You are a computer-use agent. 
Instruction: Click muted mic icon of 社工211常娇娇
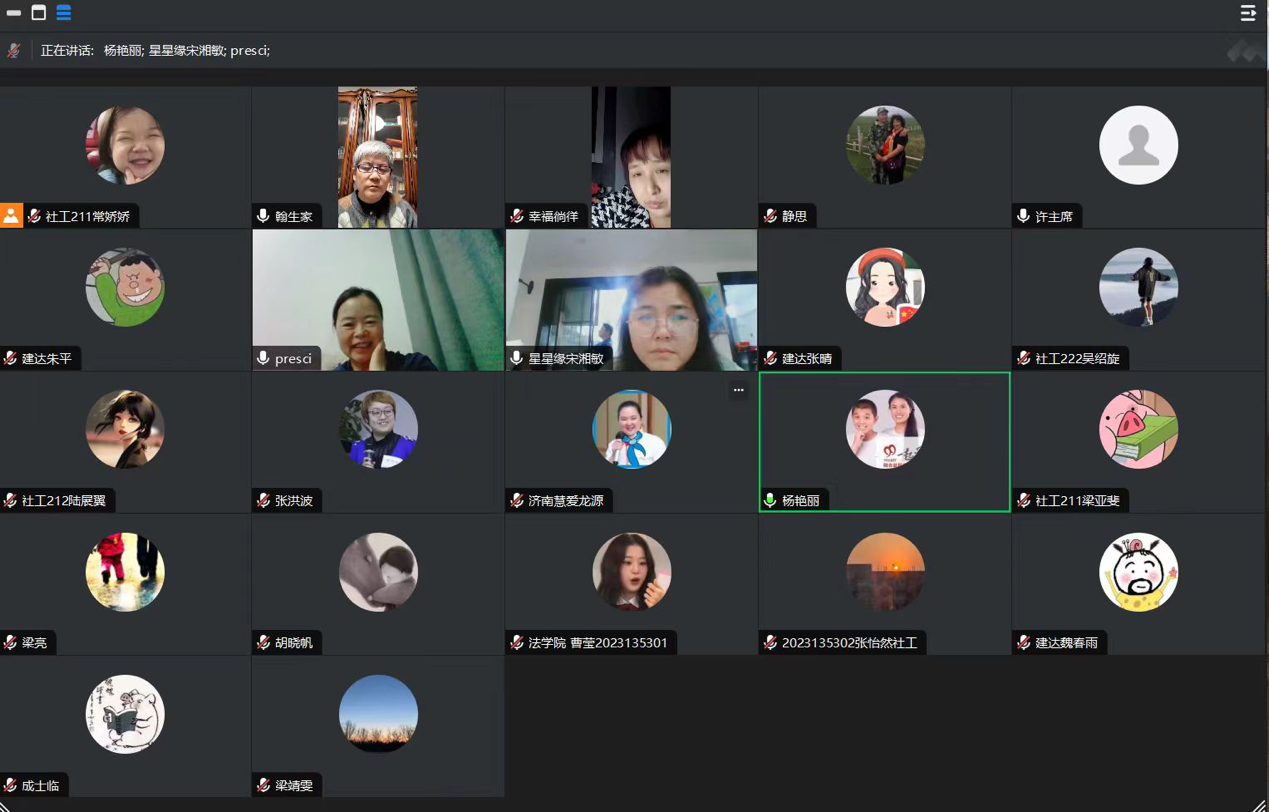tap(35, 216)
